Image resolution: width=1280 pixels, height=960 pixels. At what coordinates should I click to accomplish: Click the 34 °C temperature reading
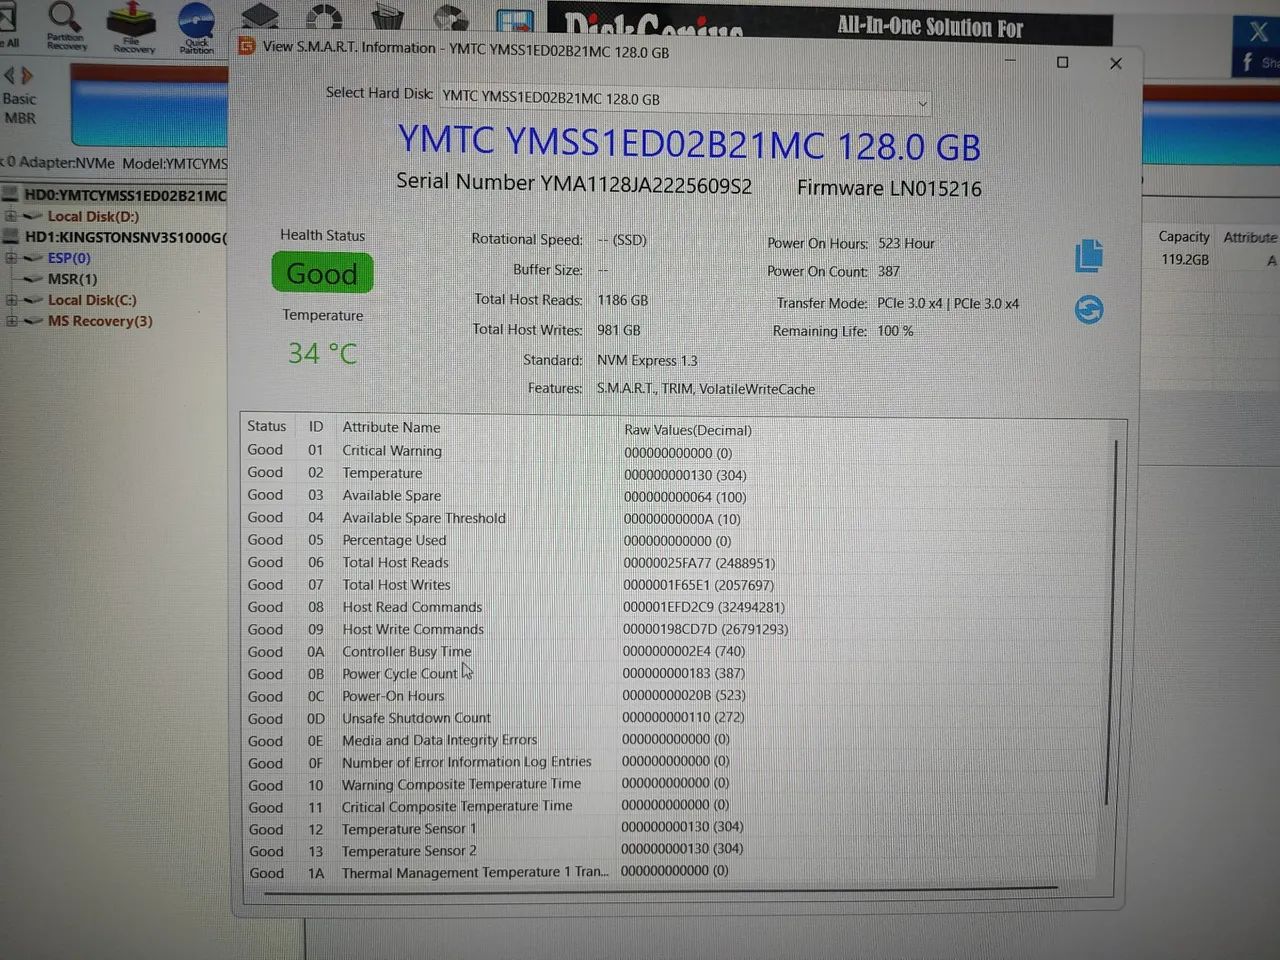[x=322, y=353]
